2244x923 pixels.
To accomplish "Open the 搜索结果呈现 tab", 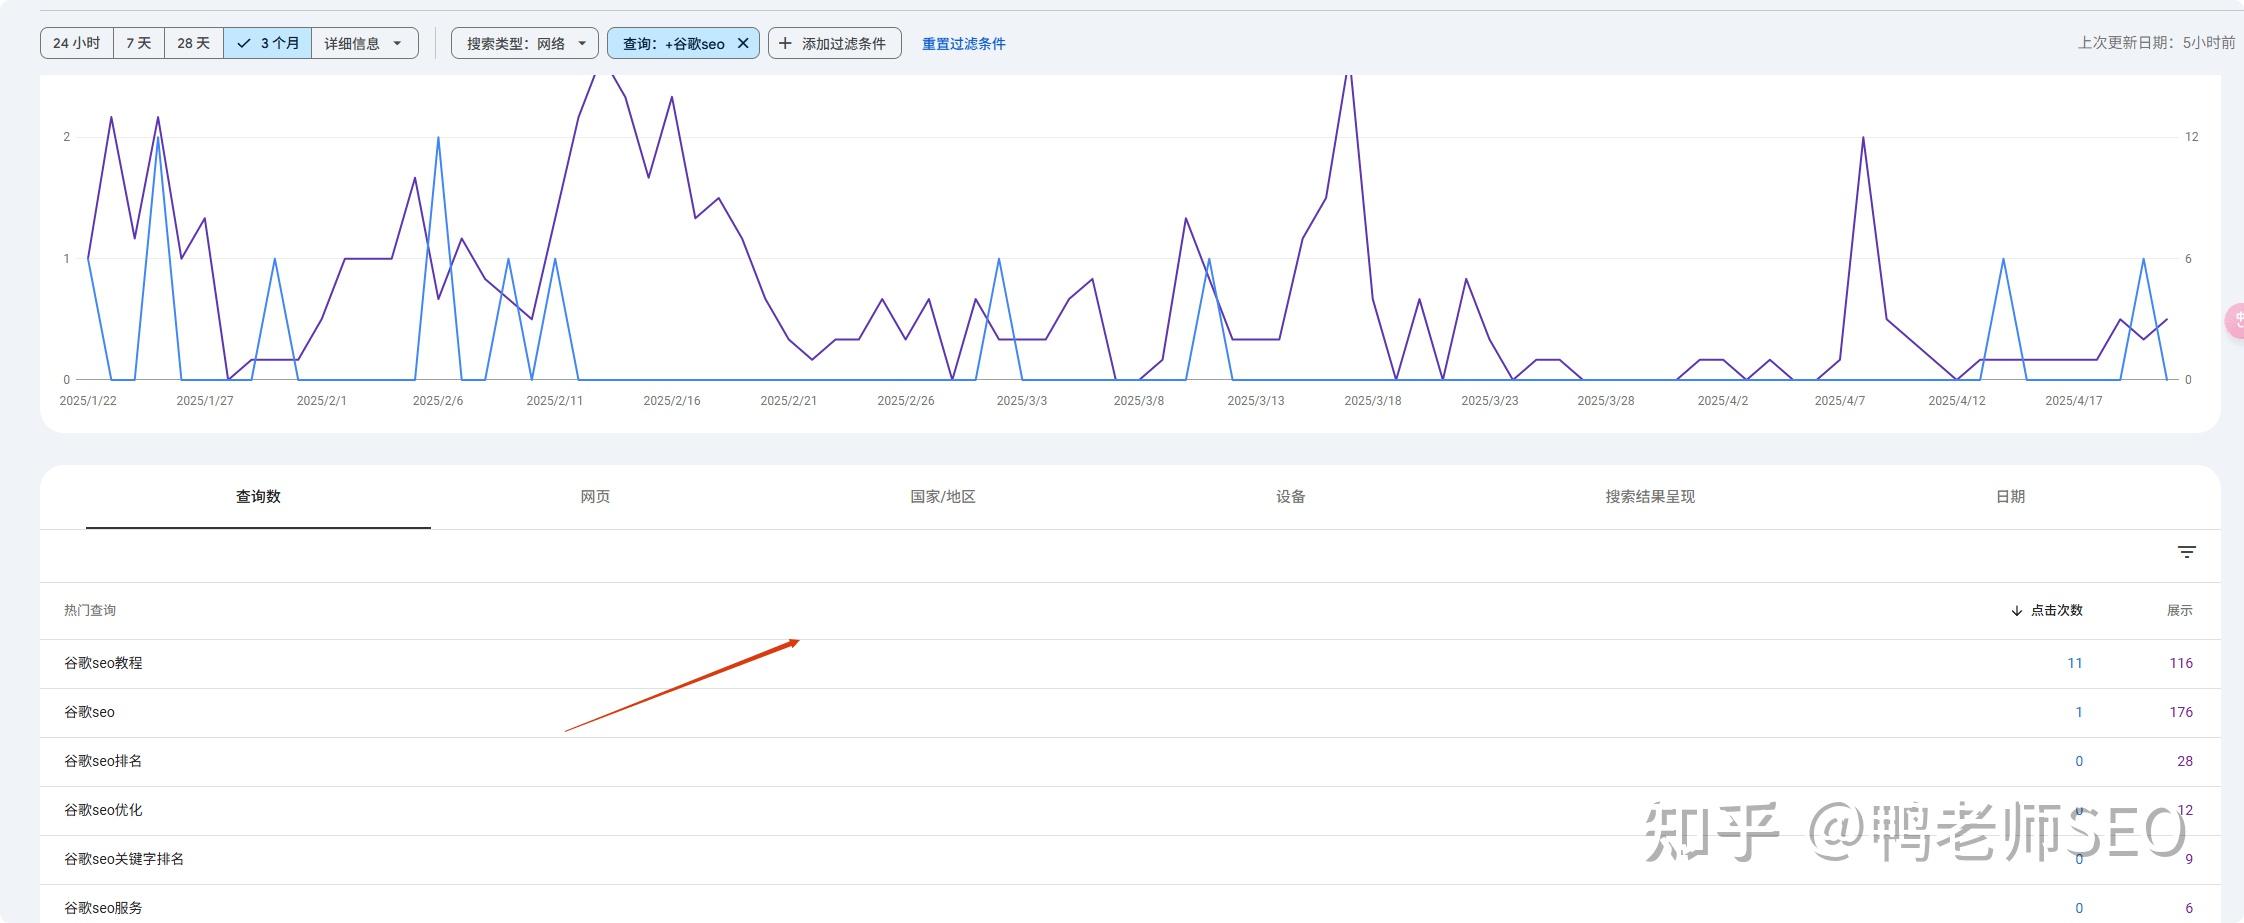I will click(1649, 497).
